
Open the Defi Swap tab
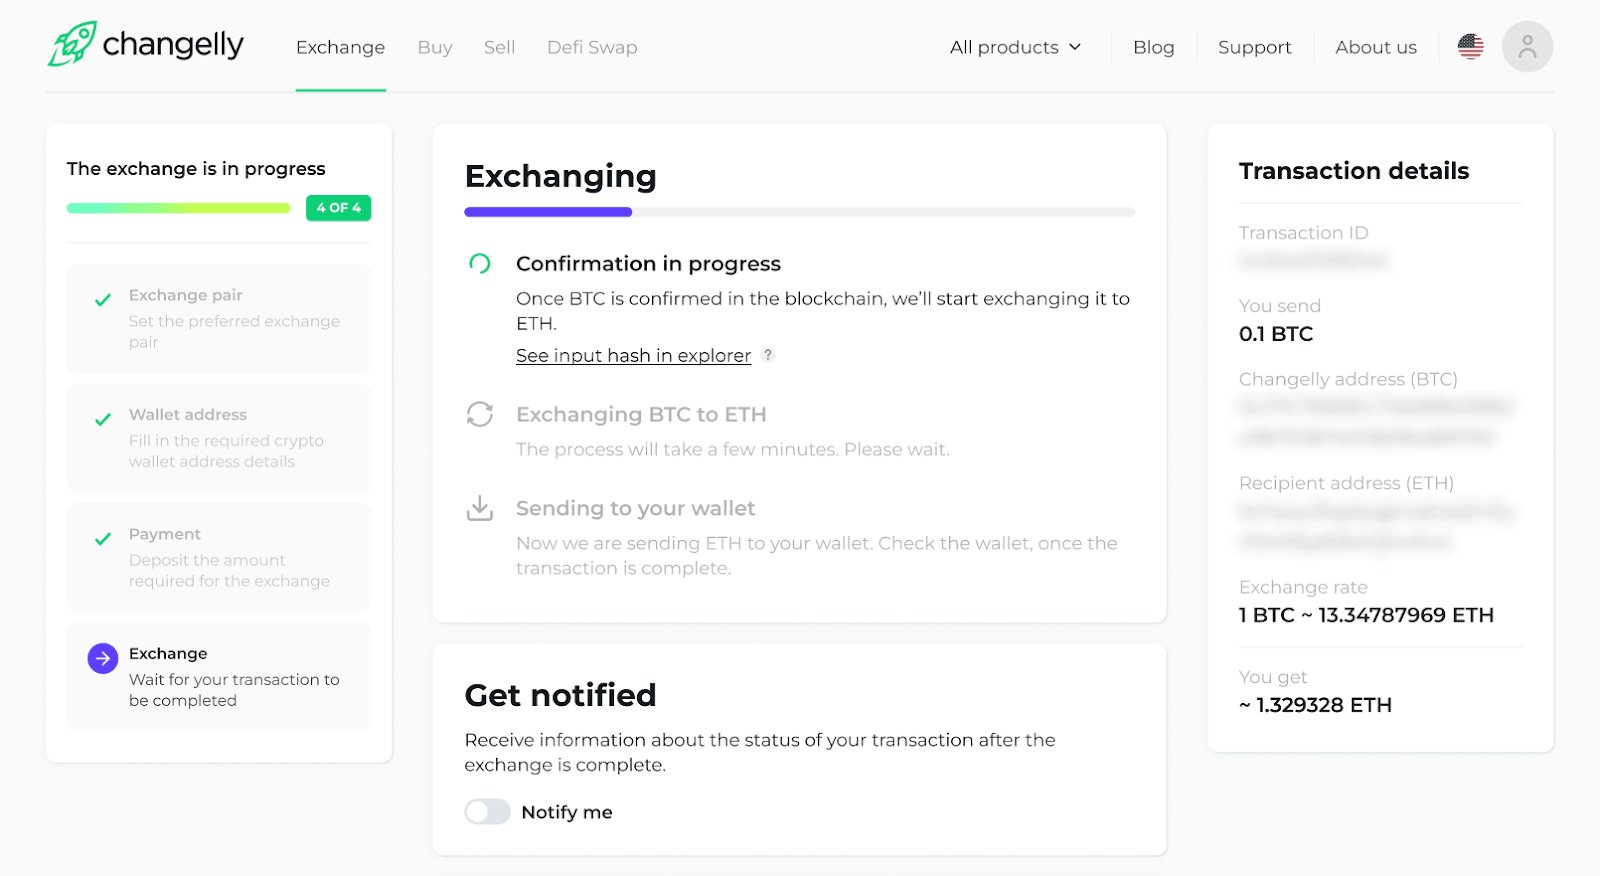pos(592,47)
